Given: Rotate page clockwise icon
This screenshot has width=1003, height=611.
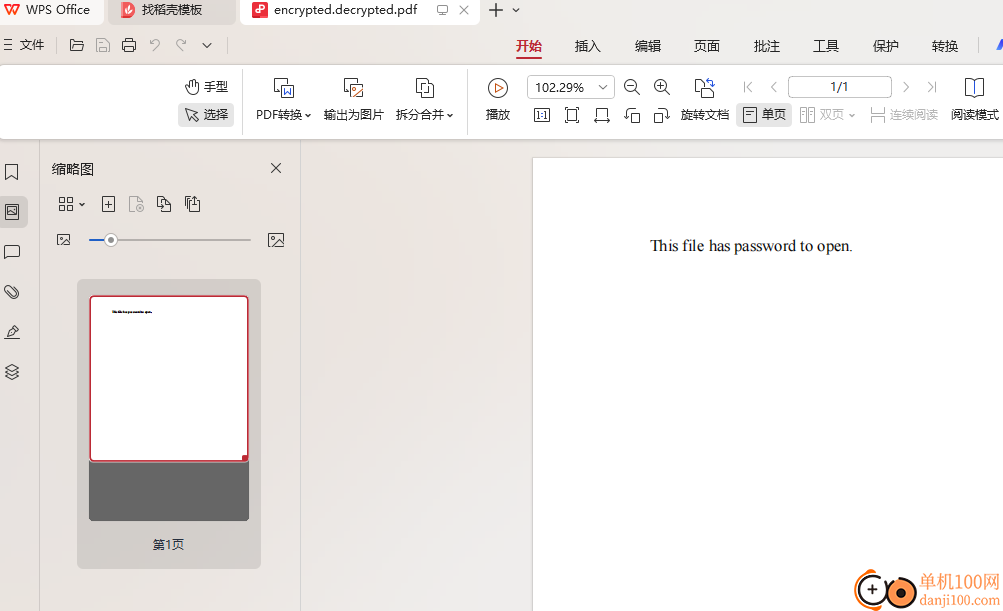Looking at the screenshot, I should pyautogui.click(x=662, y=115).
